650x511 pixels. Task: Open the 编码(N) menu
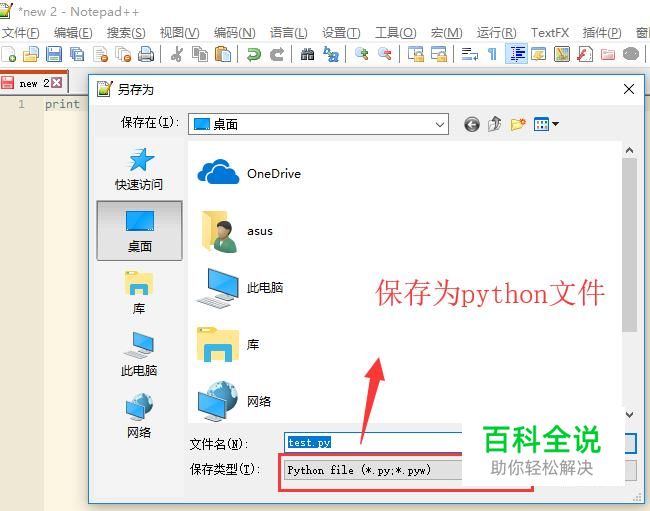[x=235, y=33]
